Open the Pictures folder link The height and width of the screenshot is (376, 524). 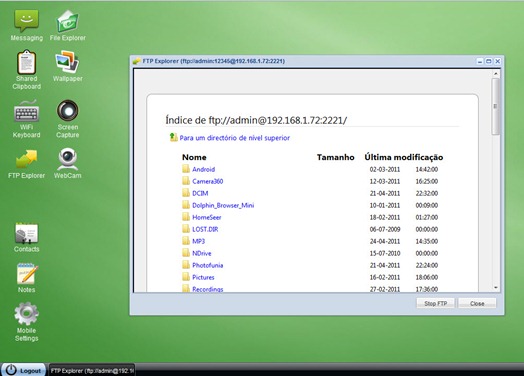[203, 277]
